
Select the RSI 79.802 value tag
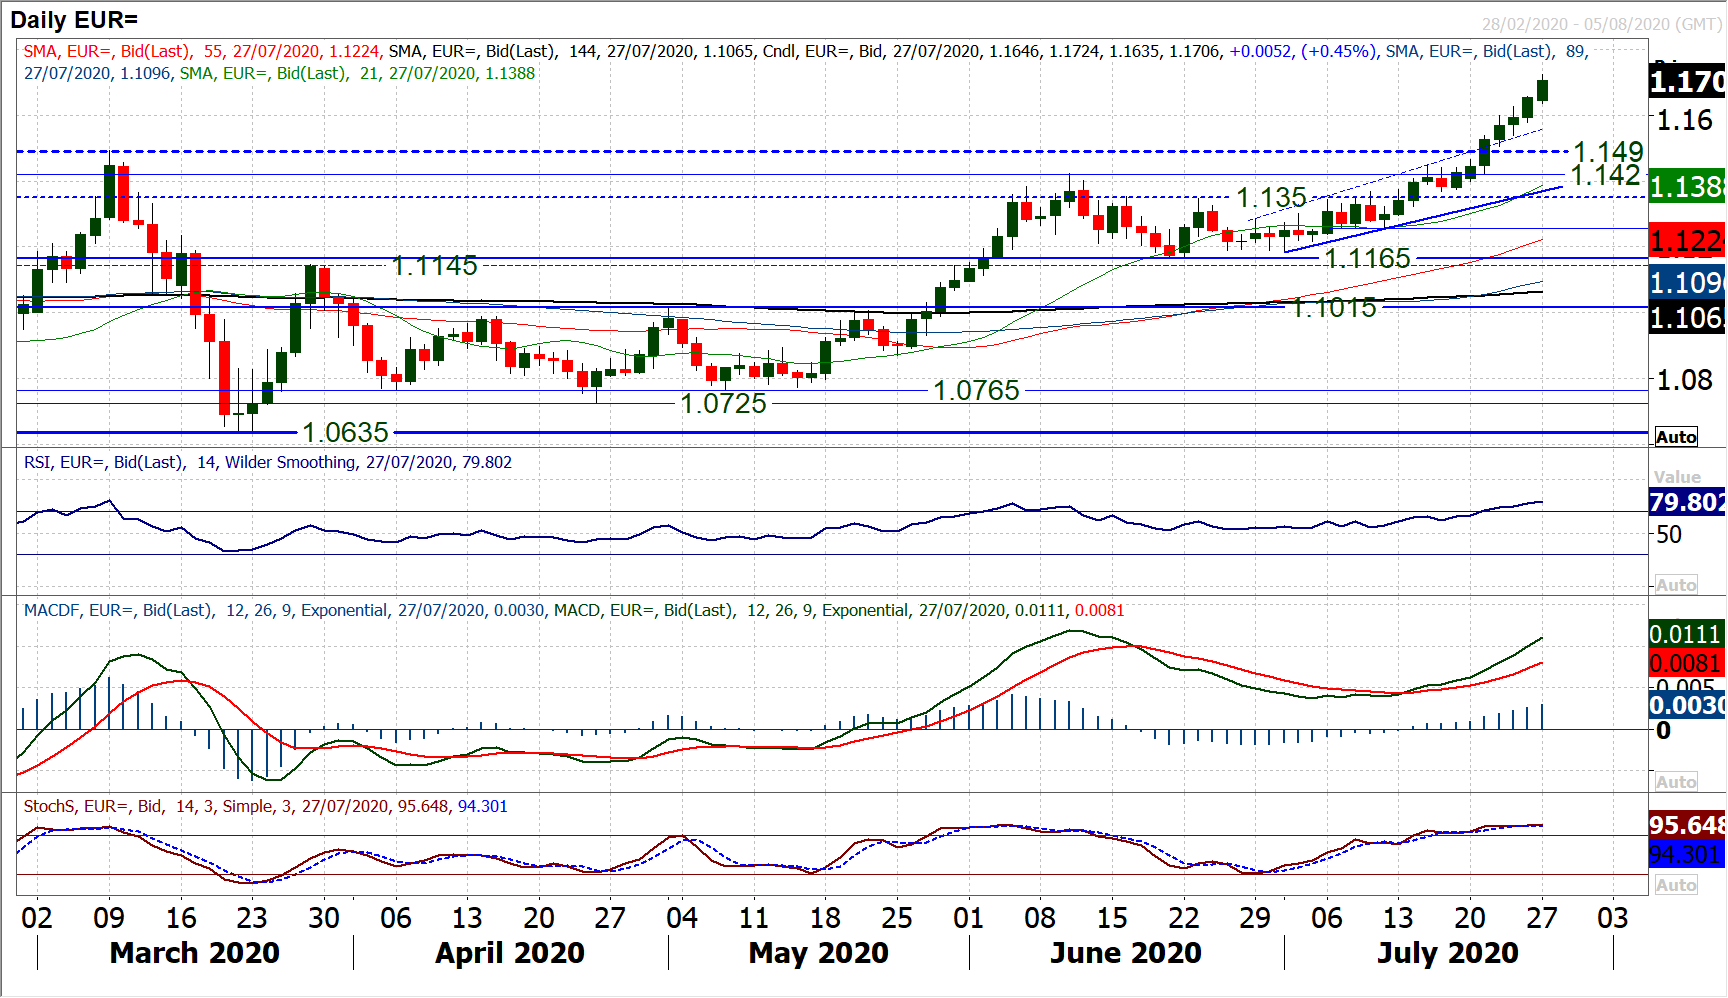click(x=1687, y=502)
